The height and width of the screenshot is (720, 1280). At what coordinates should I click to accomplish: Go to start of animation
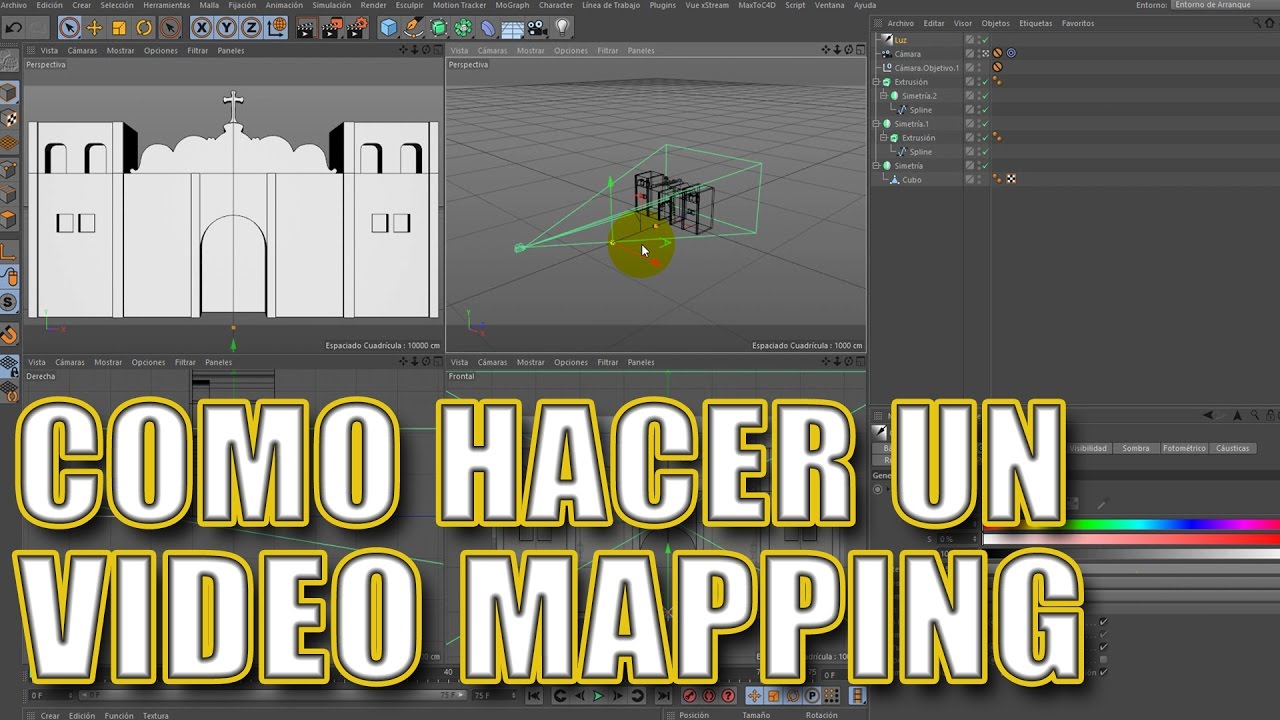(x=534, y=695)
